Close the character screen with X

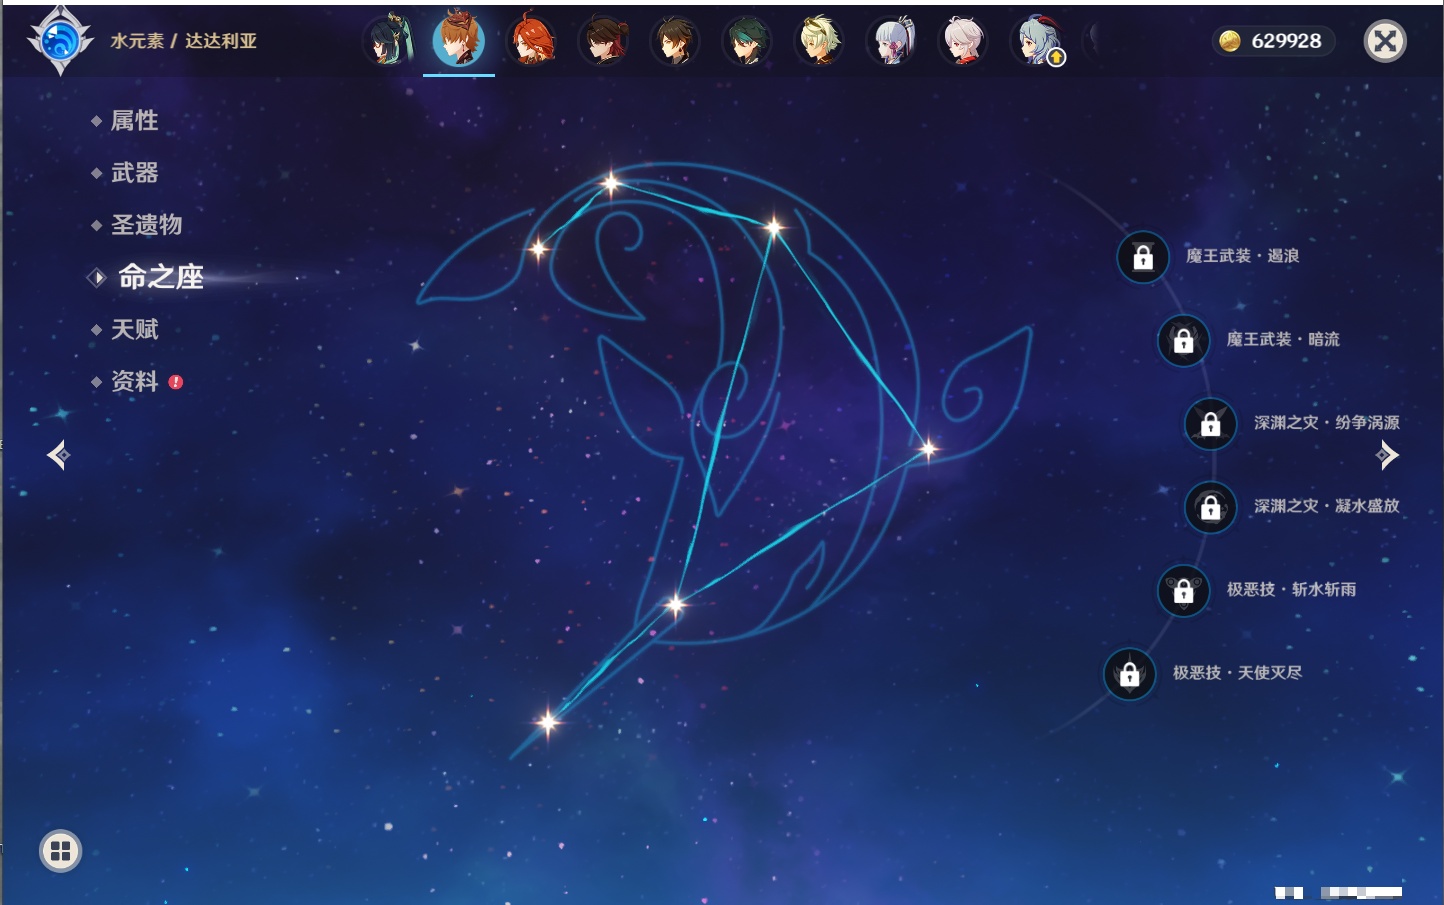click(1385, 41)
